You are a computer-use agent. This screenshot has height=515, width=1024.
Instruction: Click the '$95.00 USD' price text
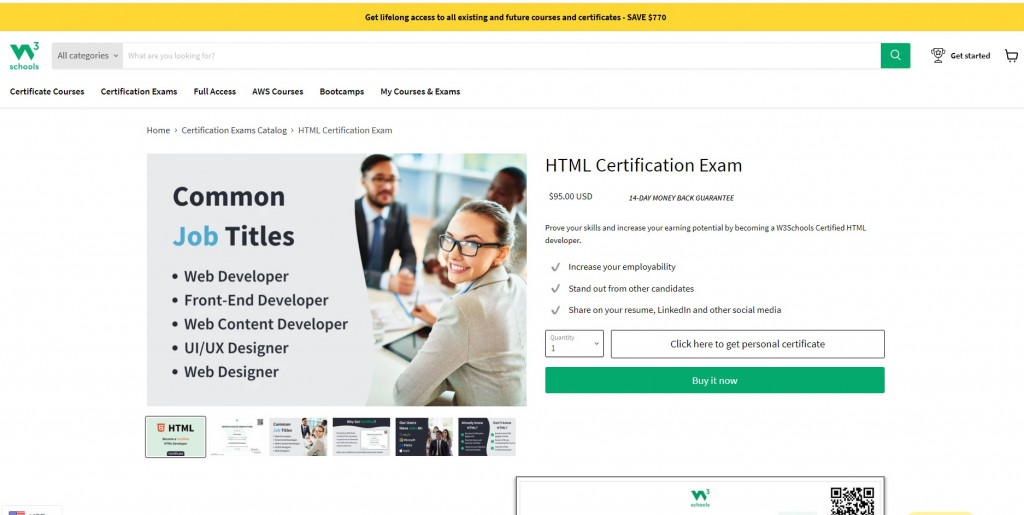click(570, 196)
